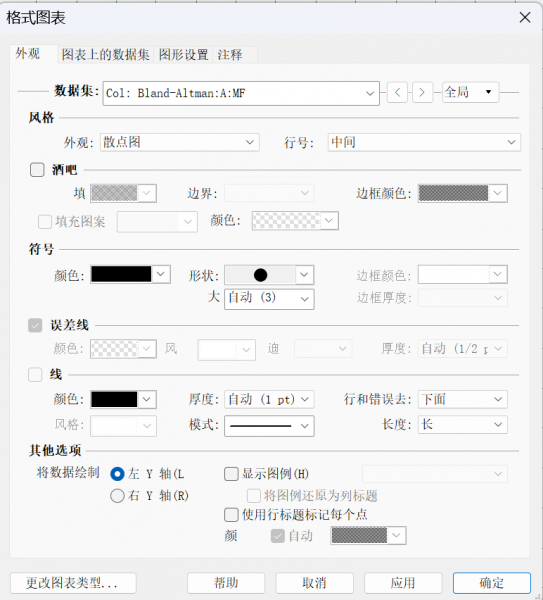Select 左 Y 轴(L radio button
The height and width of the screenshot is (600, 543).
click(x=117, y=474)
